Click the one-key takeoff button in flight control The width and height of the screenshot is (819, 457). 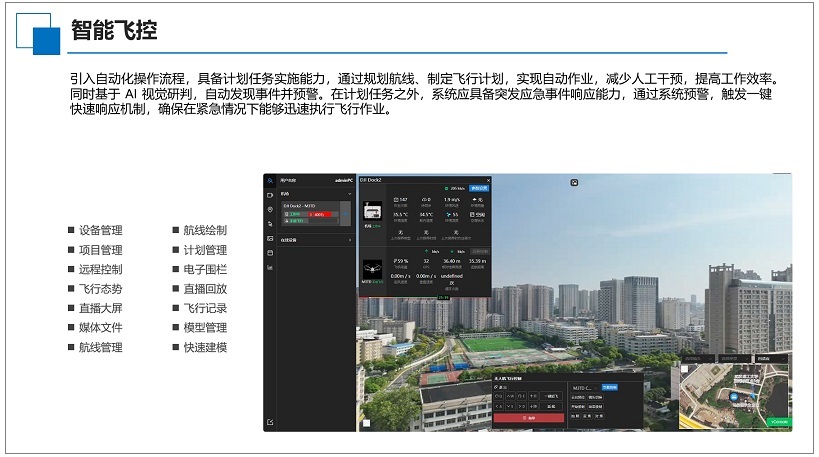tap(552, 396)
